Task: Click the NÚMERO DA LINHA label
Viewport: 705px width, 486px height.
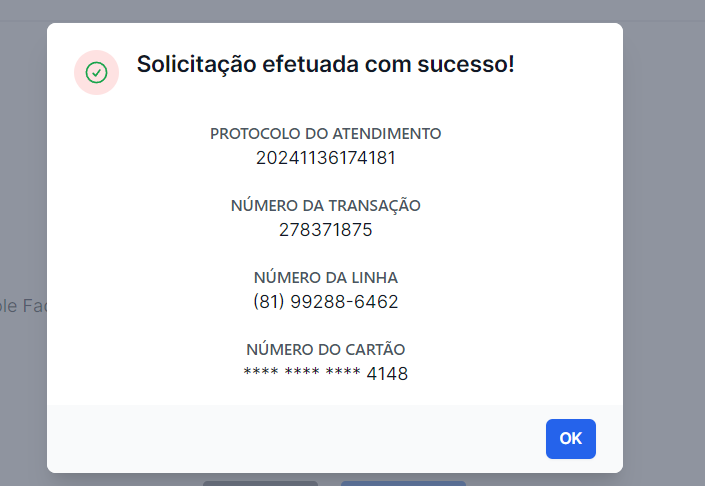Action: [x=326, y=277]
